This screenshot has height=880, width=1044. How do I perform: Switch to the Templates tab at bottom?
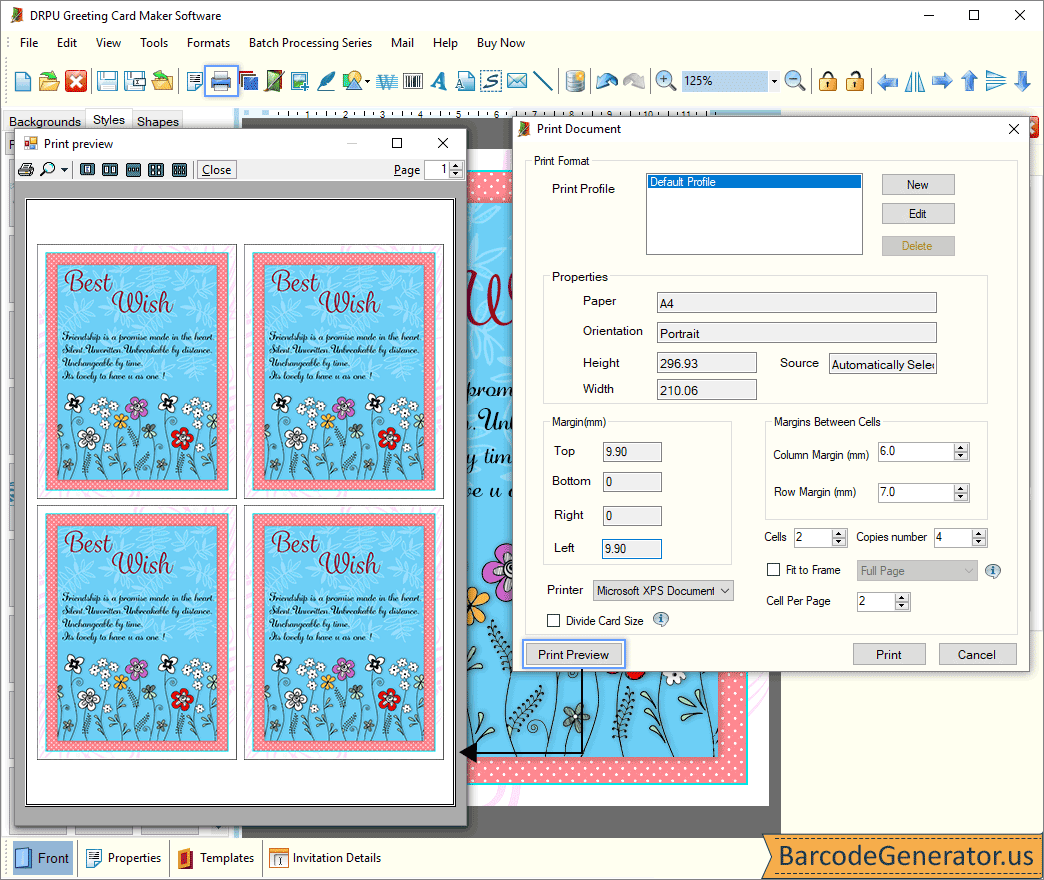pyautogui.click(x=216, y=857)
